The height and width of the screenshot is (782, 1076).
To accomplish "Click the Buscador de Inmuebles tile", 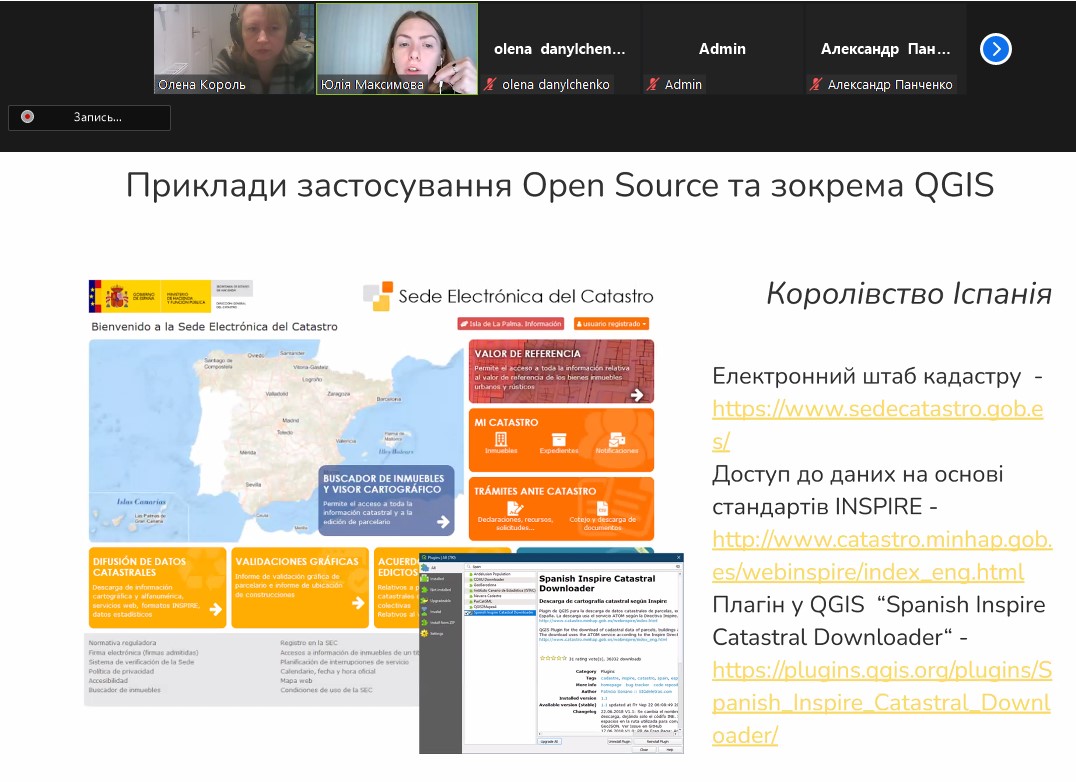I will (x=386, y=502).
